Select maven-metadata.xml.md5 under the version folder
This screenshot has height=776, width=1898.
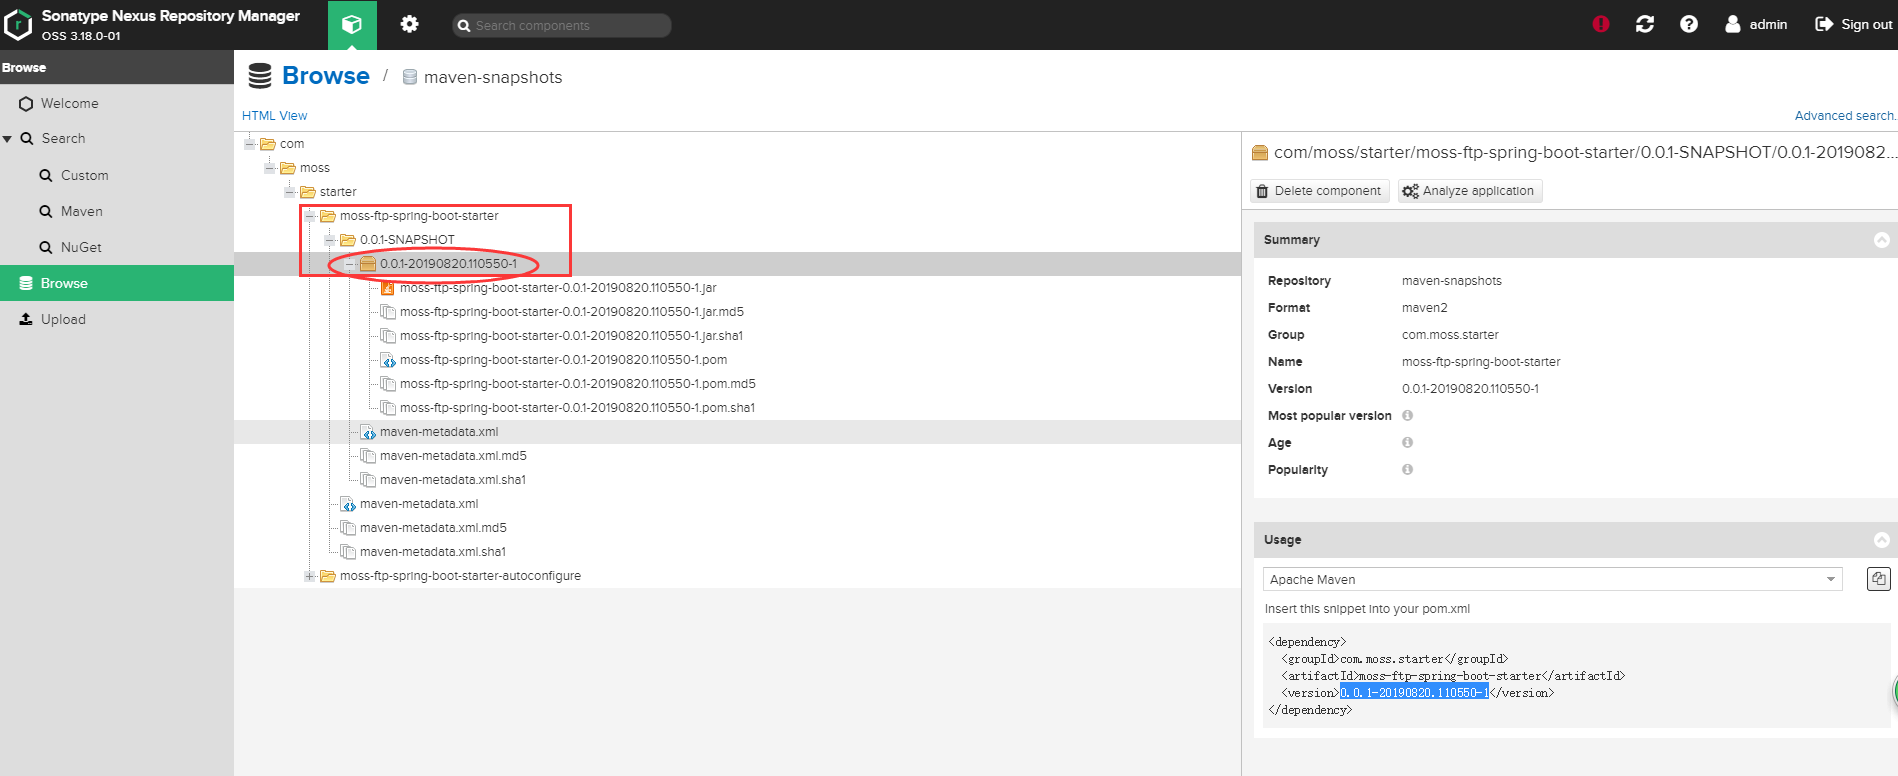[x=453, y=456]
